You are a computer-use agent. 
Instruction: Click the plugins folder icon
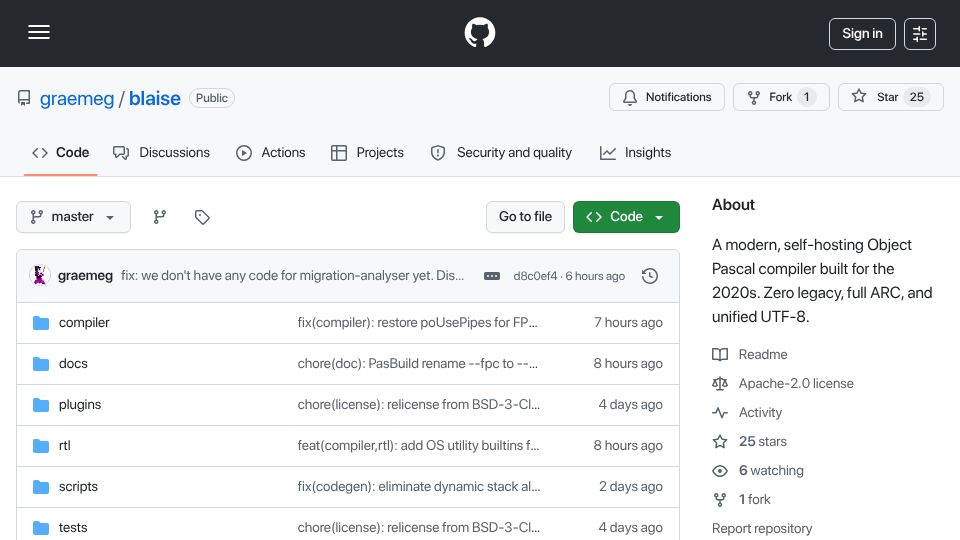[40, 405]
